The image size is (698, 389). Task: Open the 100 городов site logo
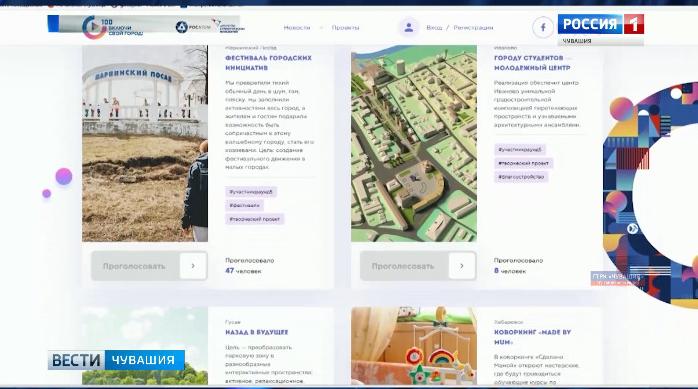[112, 27]
